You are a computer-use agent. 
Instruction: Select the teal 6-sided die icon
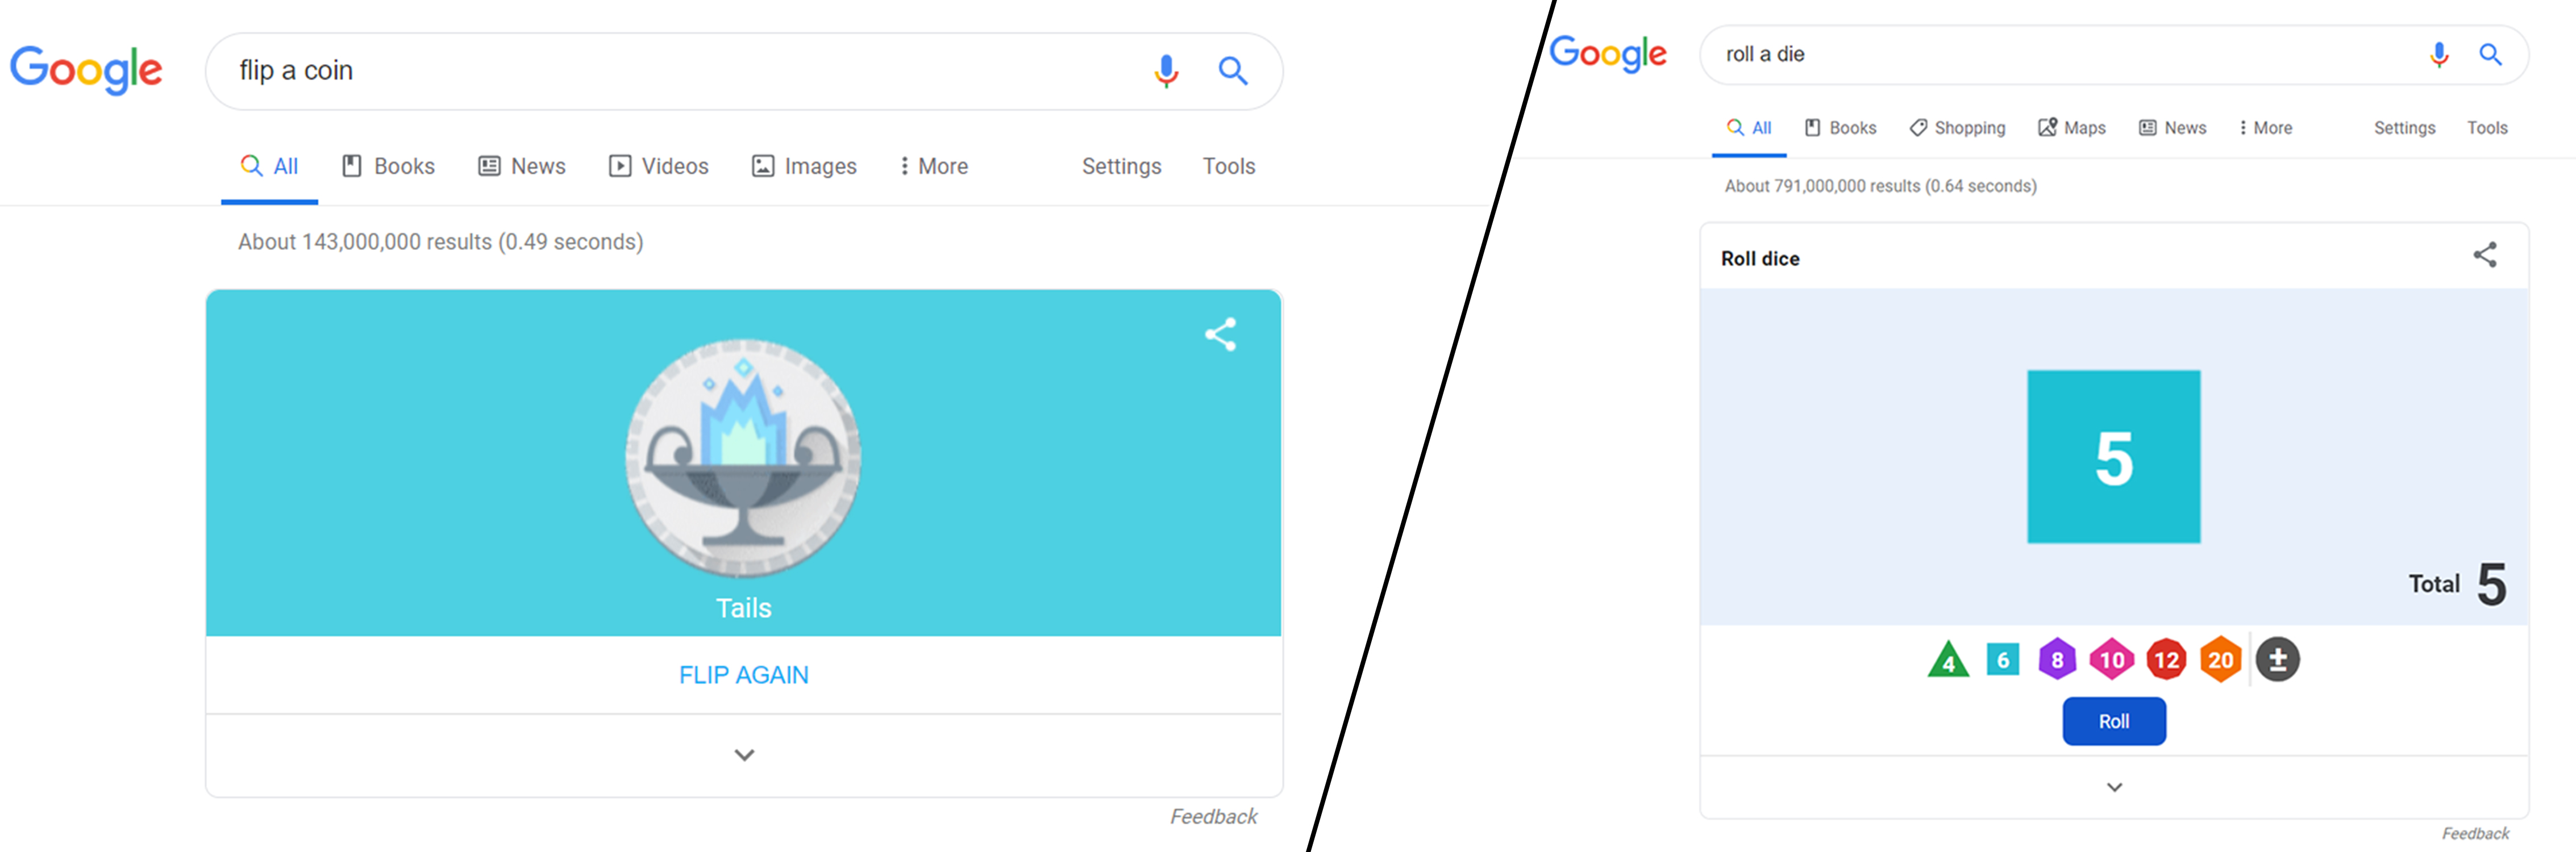(x=2003, y=660)
